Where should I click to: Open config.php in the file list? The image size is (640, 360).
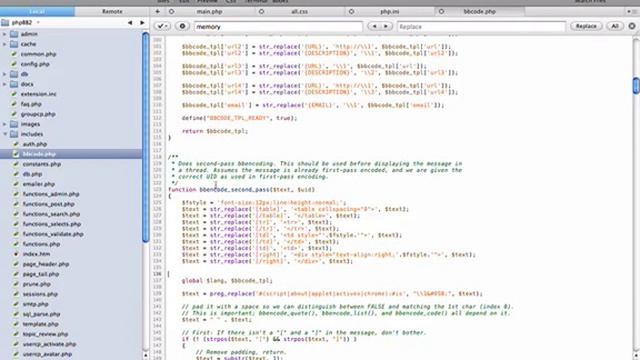(x=35, y=64)
